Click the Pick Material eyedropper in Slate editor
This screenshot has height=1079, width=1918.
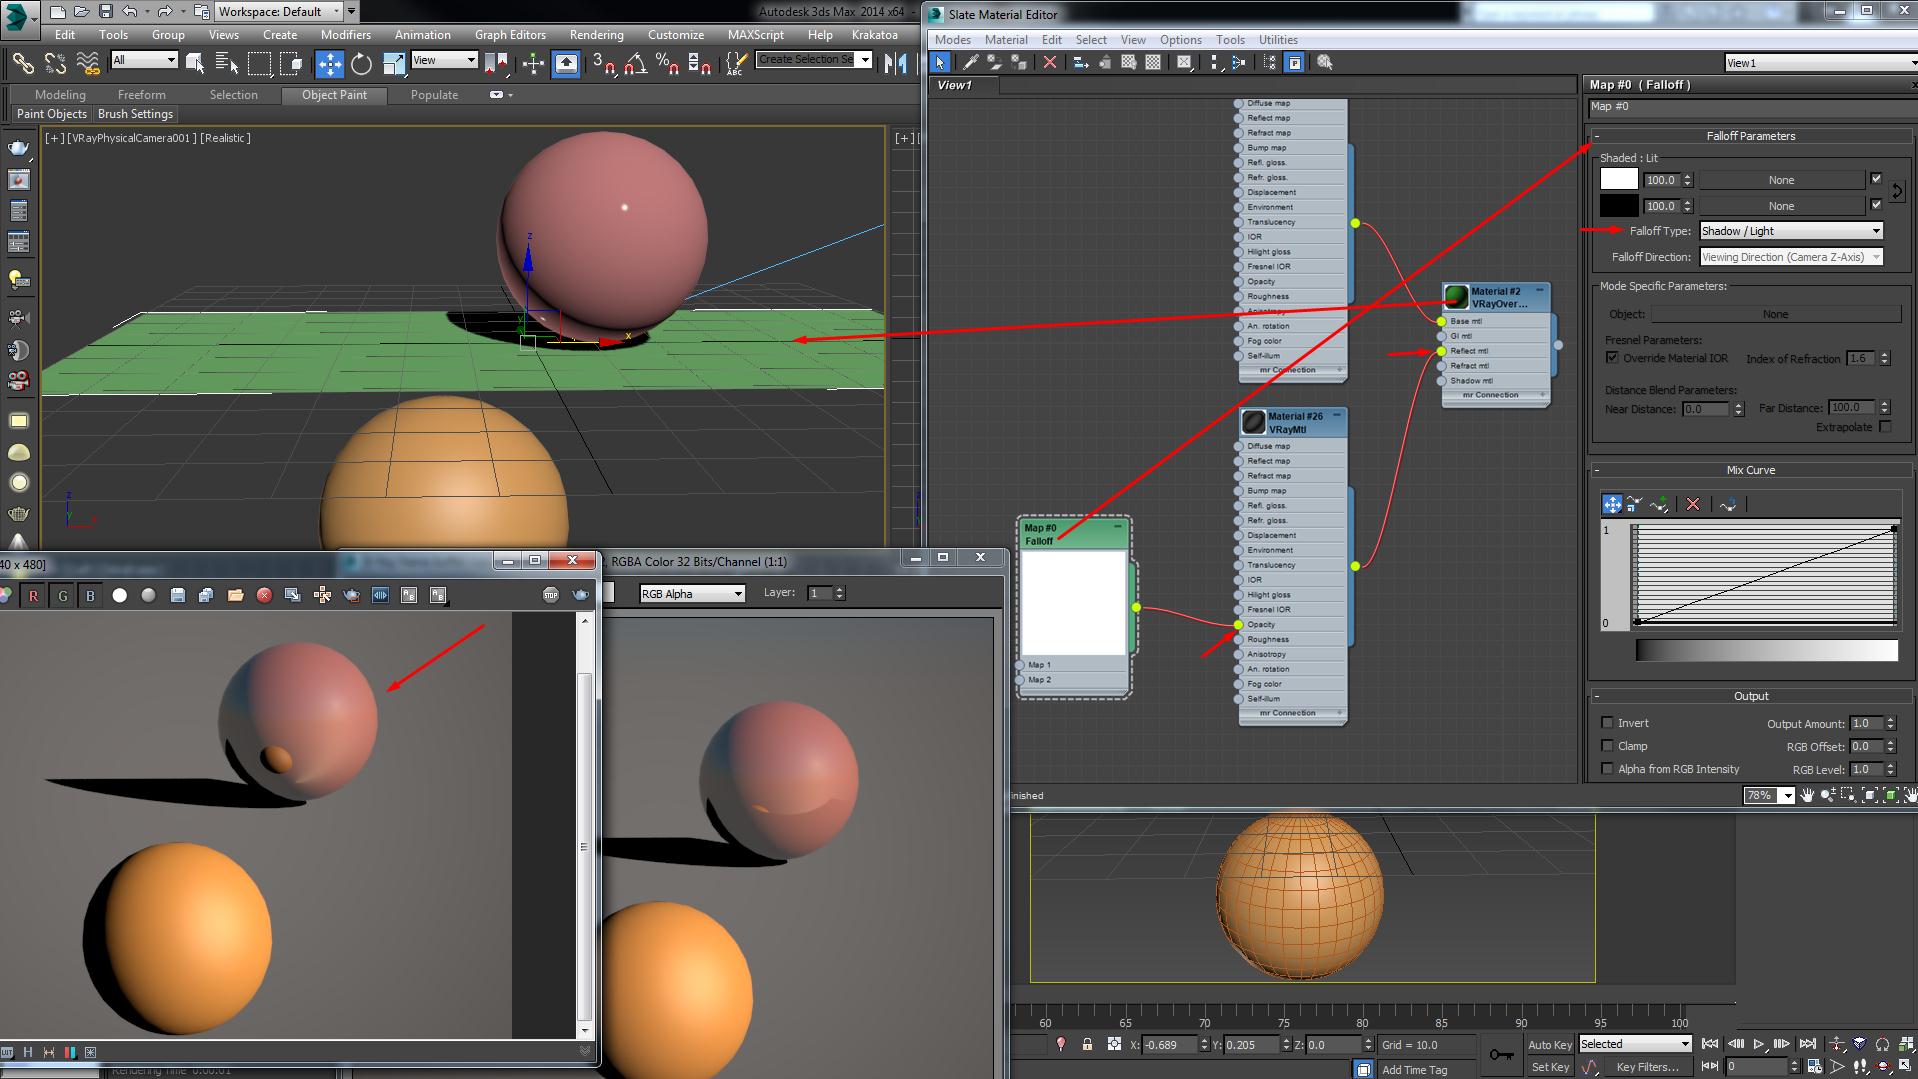(969, 62)
